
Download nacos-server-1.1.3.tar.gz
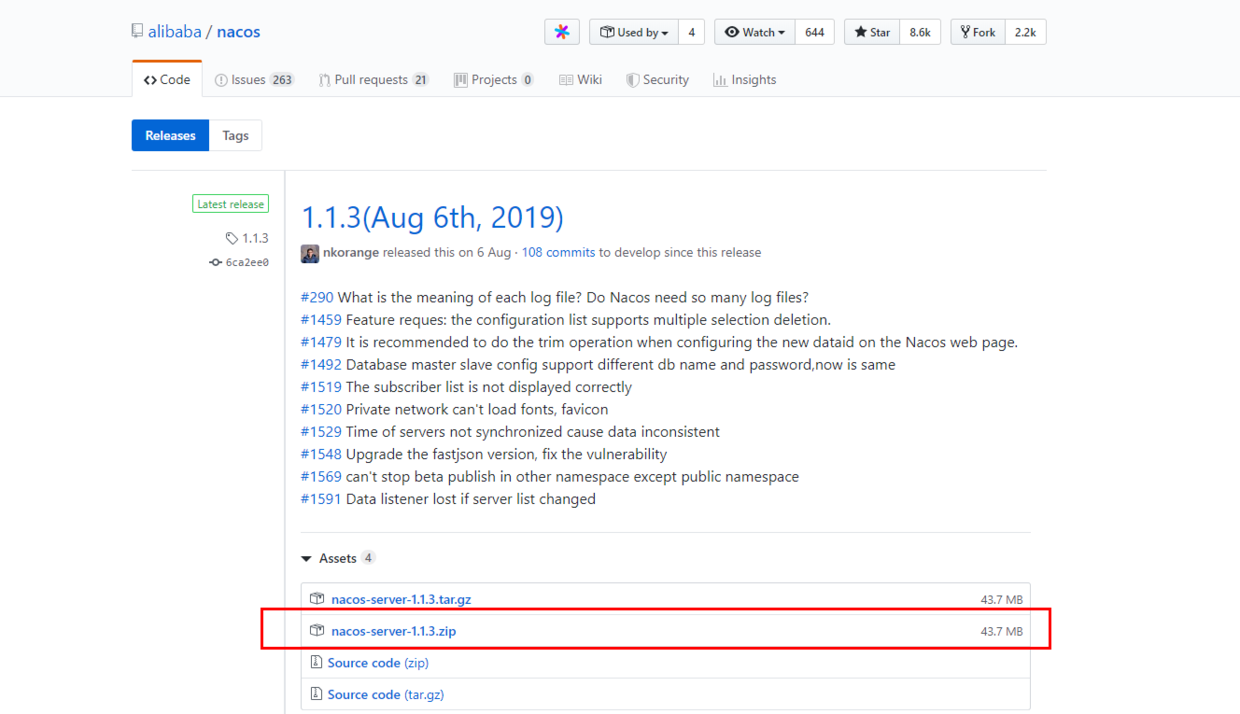click(401, 600)
